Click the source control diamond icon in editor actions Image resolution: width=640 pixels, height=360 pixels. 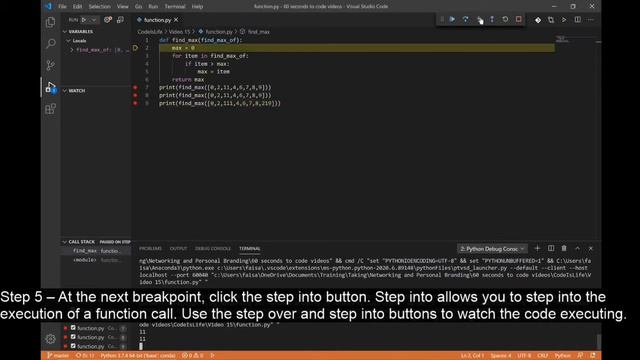point(538,20)
